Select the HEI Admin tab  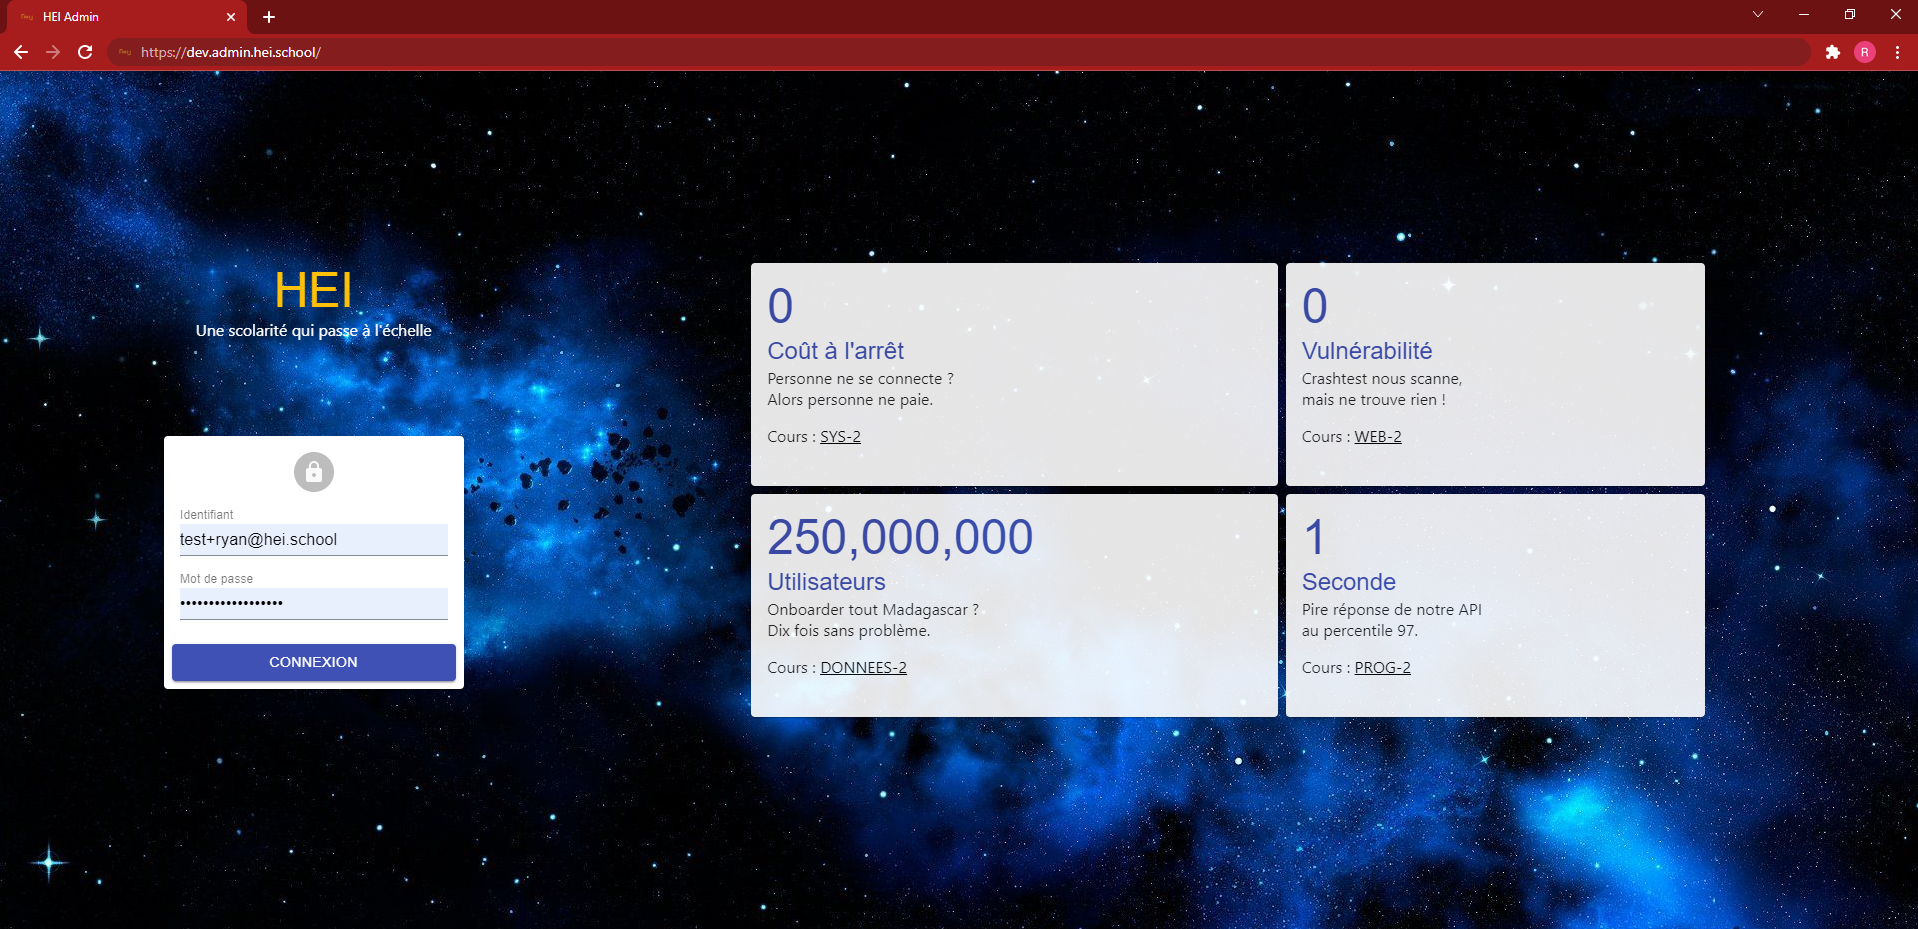point(127,17)
